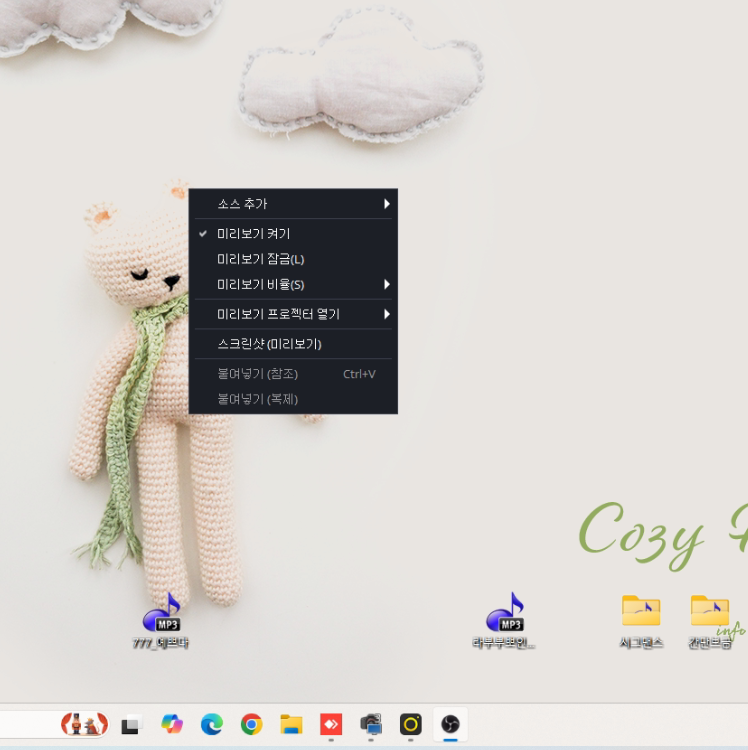
Task: Toggle the checked 미리보기 켜기 option off
Action: pyautogui.click(x=254, y=234)
